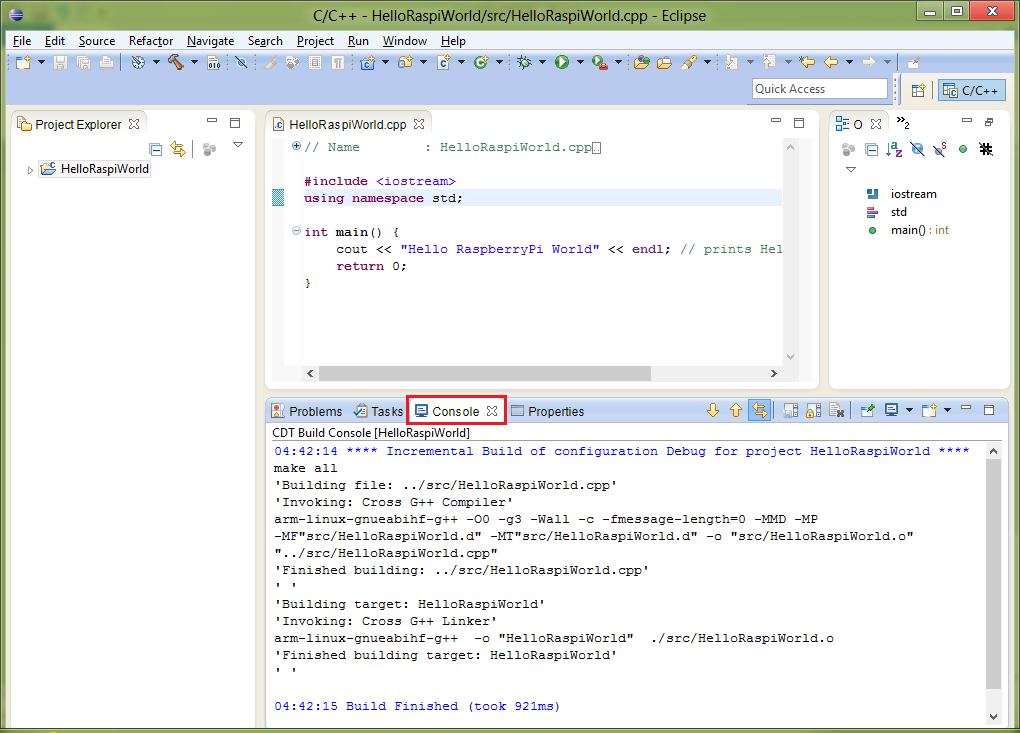Switch to the Problems tab
The height and width of the screenshot is (733, 1020).
[x=307, y=411]
